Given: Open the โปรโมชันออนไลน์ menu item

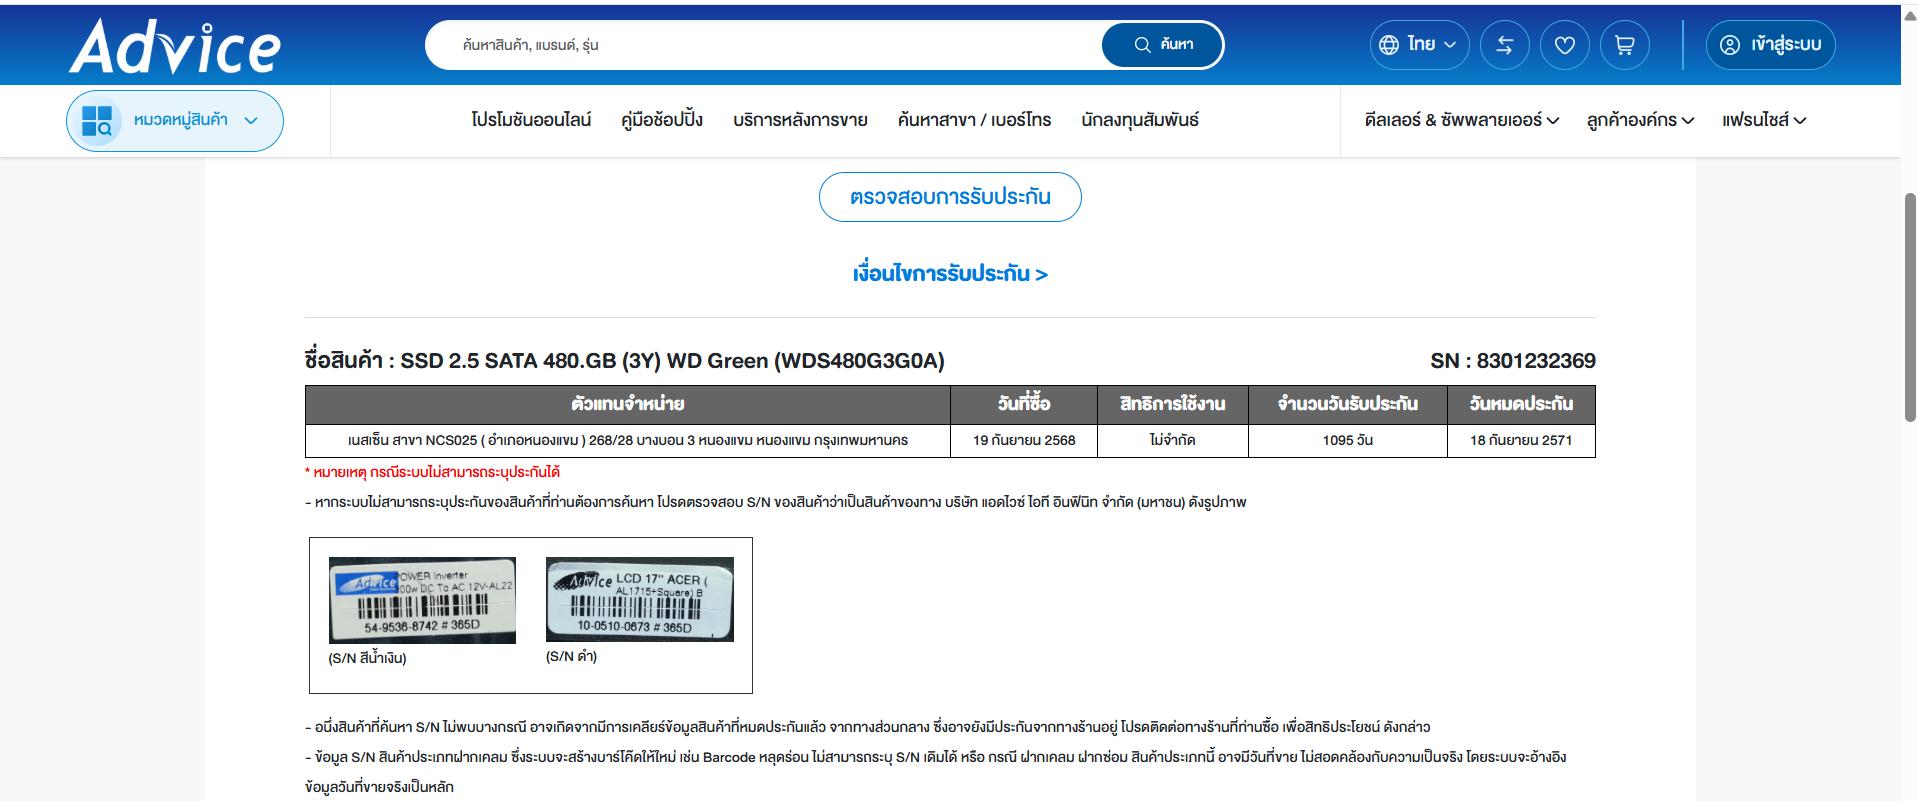Looking at the screenshot, I should coord(531,120).
